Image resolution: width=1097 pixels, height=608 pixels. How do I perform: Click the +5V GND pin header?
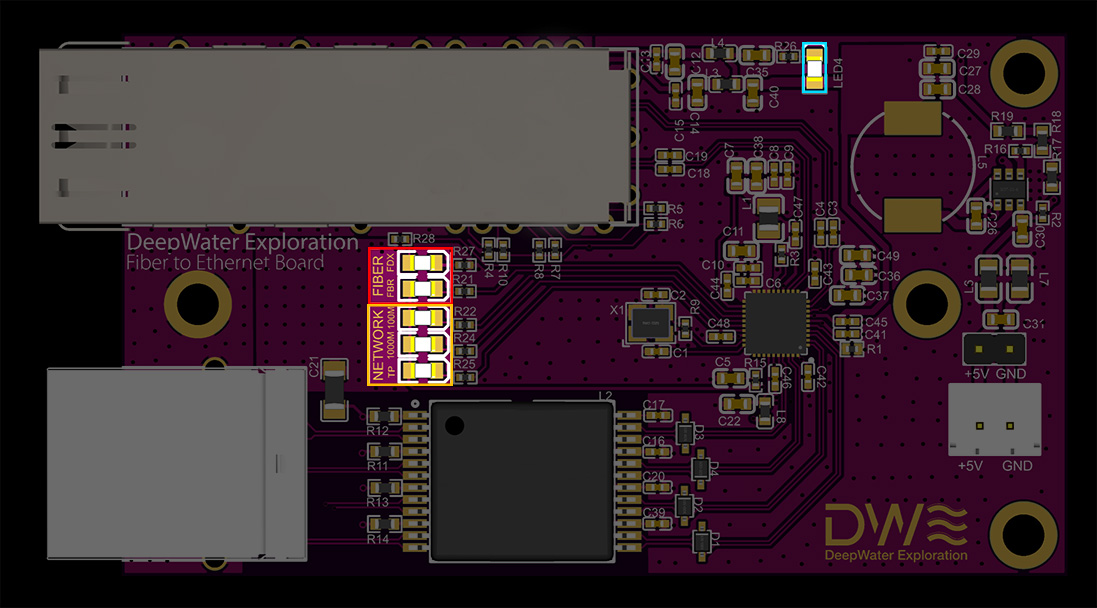(994, 348)
